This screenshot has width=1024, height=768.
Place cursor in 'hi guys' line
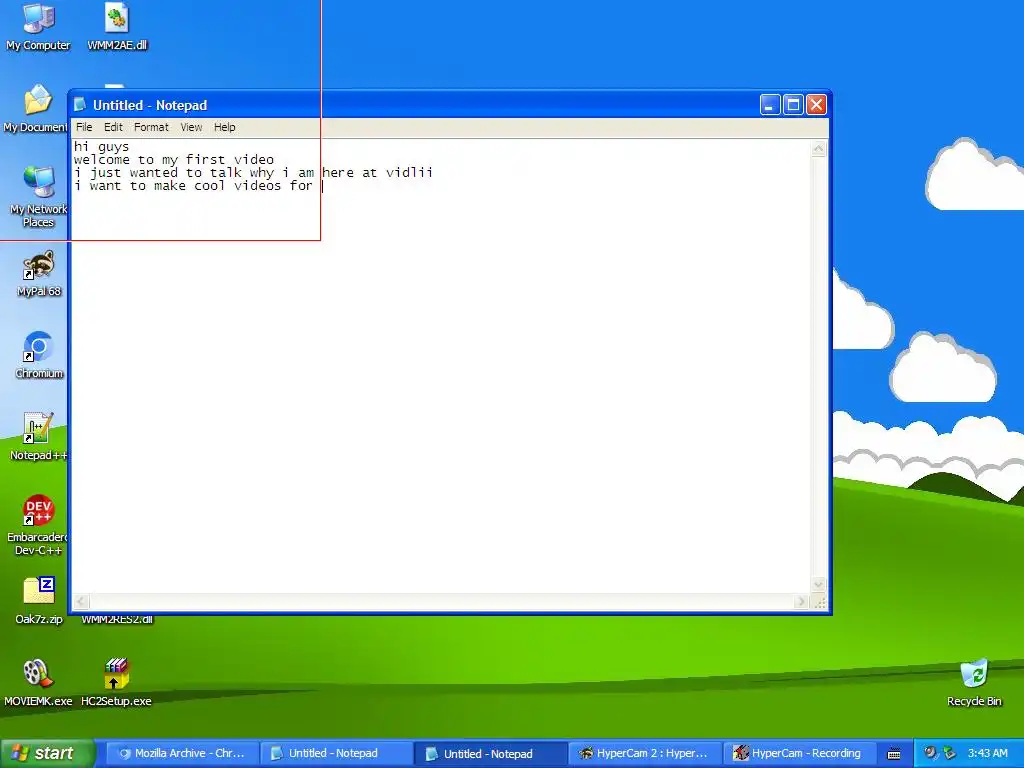[x=101, y=146]
